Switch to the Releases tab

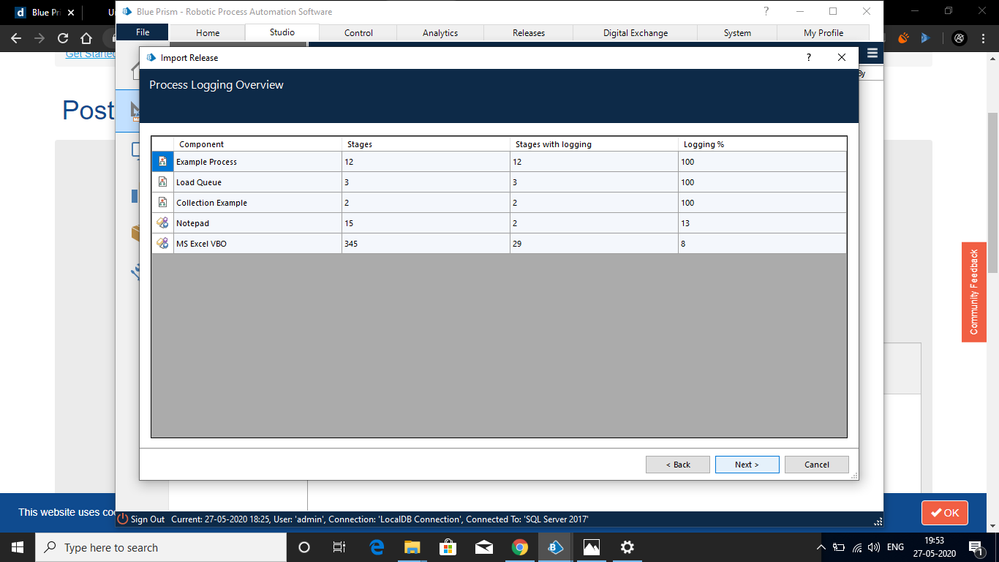click(528, 32)
